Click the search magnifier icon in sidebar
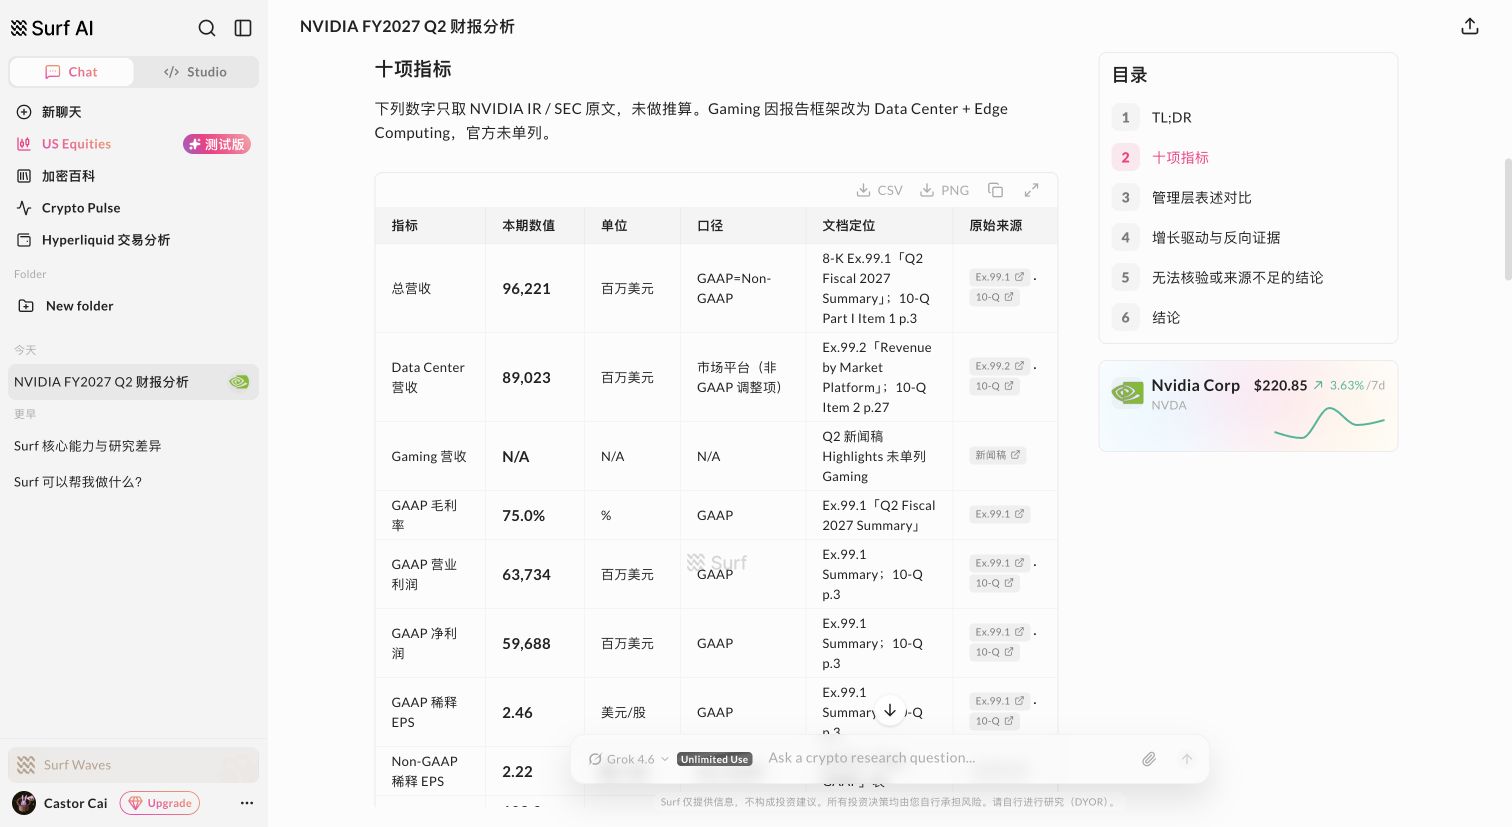The width and height of the screenshot is (1512, 827). tap(207, 28)
